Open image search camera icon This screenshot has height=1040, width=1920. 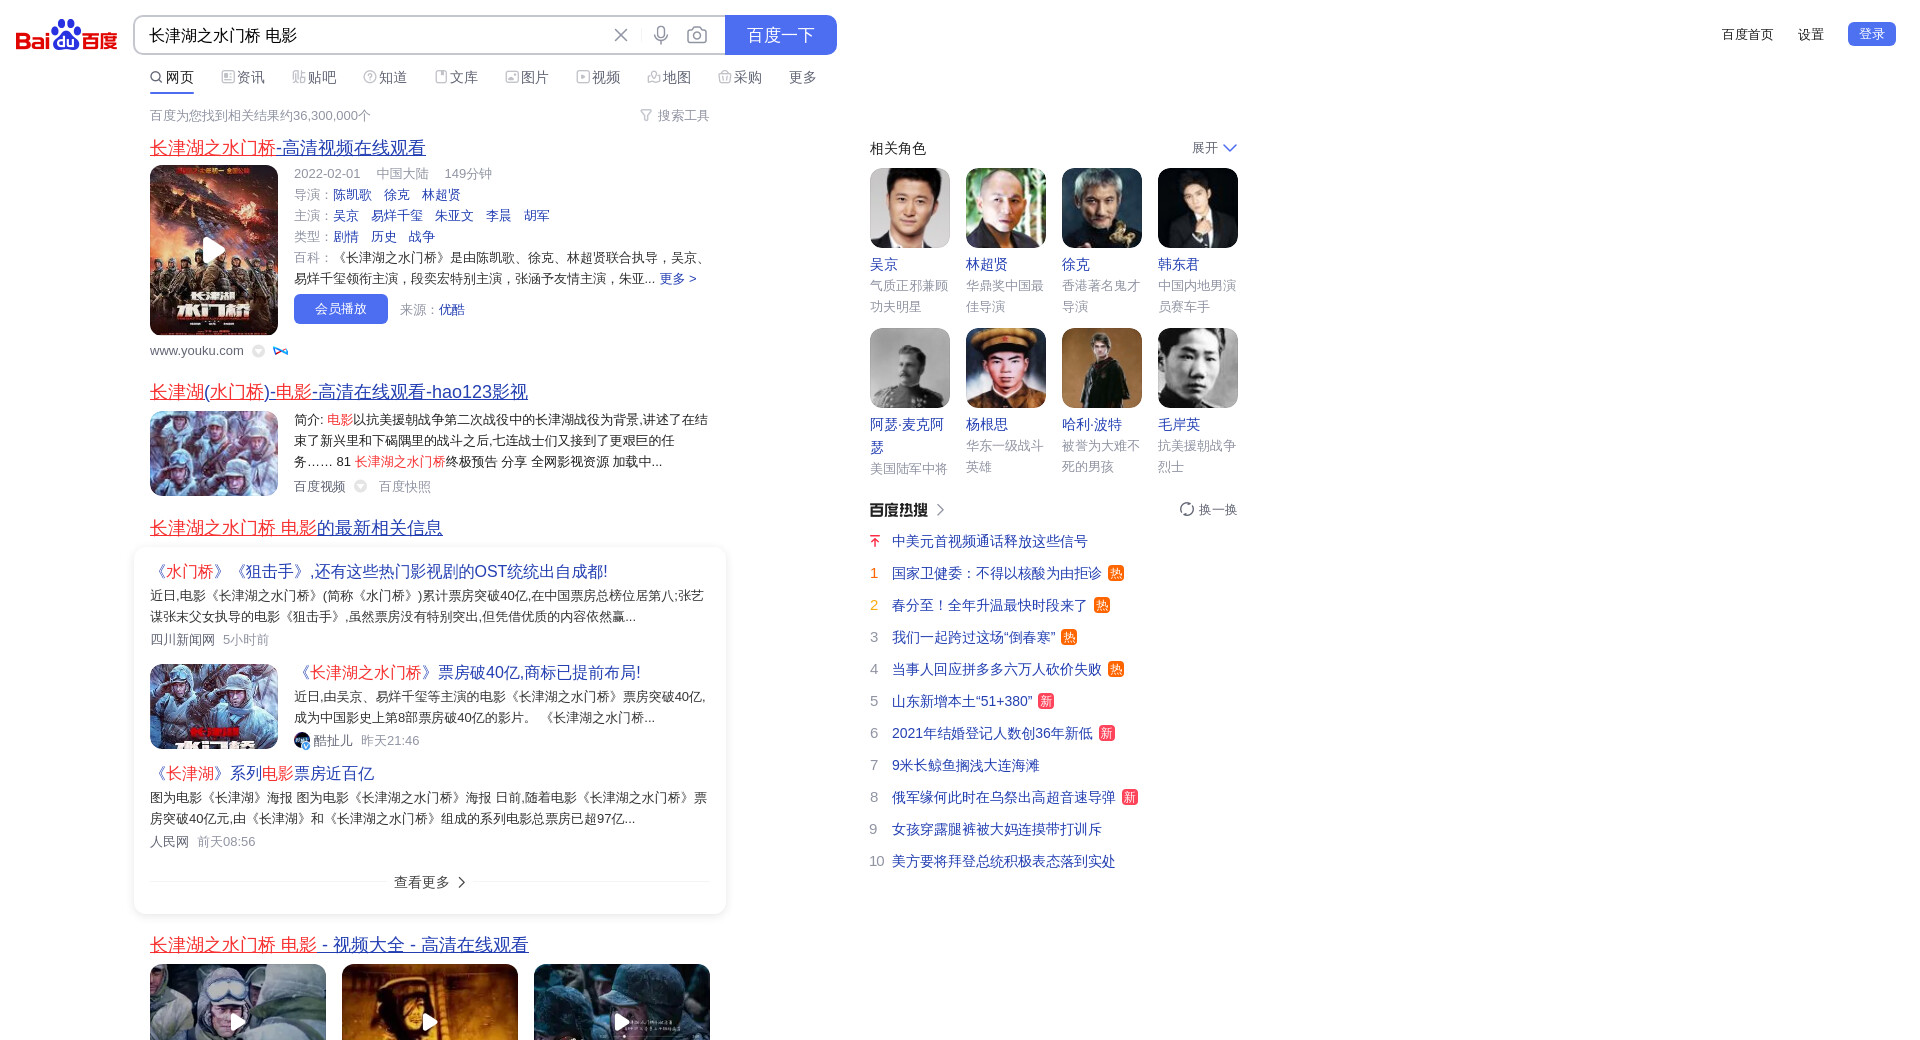pyautogui.click(x=697, y=35)
